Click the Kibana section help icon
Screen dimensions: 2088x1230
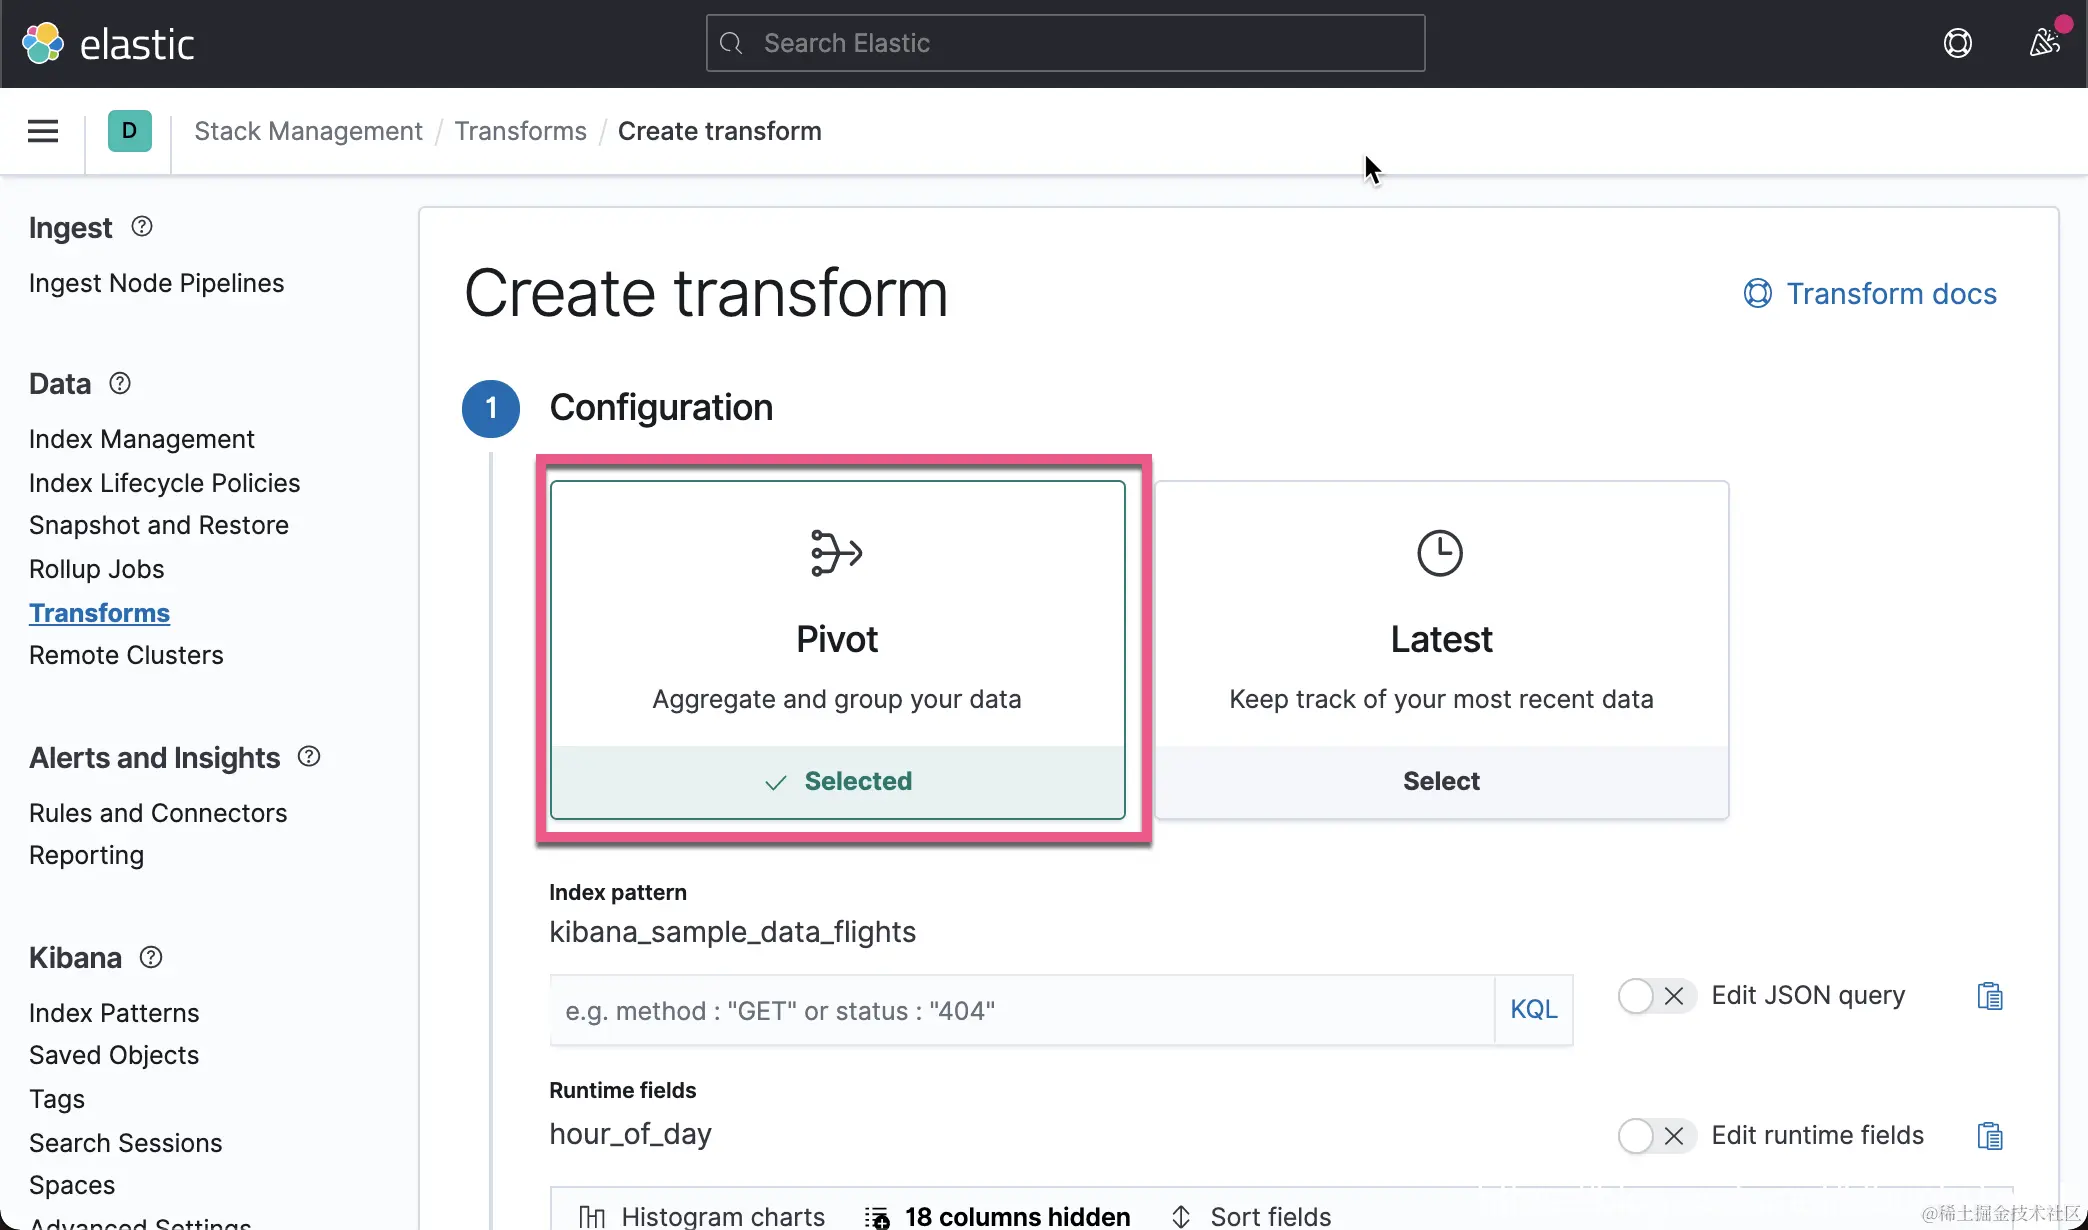pos(151,957)
